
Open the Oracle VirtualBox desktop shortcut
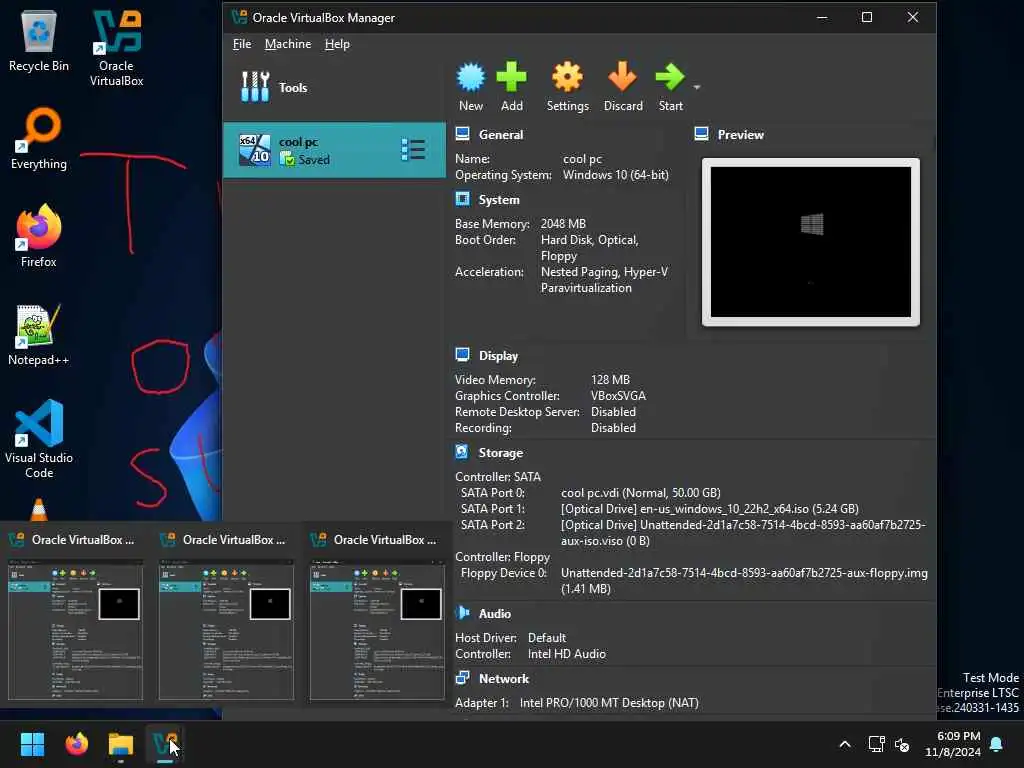point(116,48)
